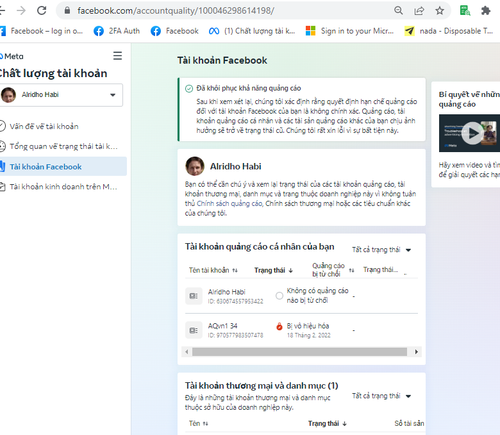Viewport: 500px width, 435px height.
Task: Click the lock icon in address bar
Action: coord(67,11)
